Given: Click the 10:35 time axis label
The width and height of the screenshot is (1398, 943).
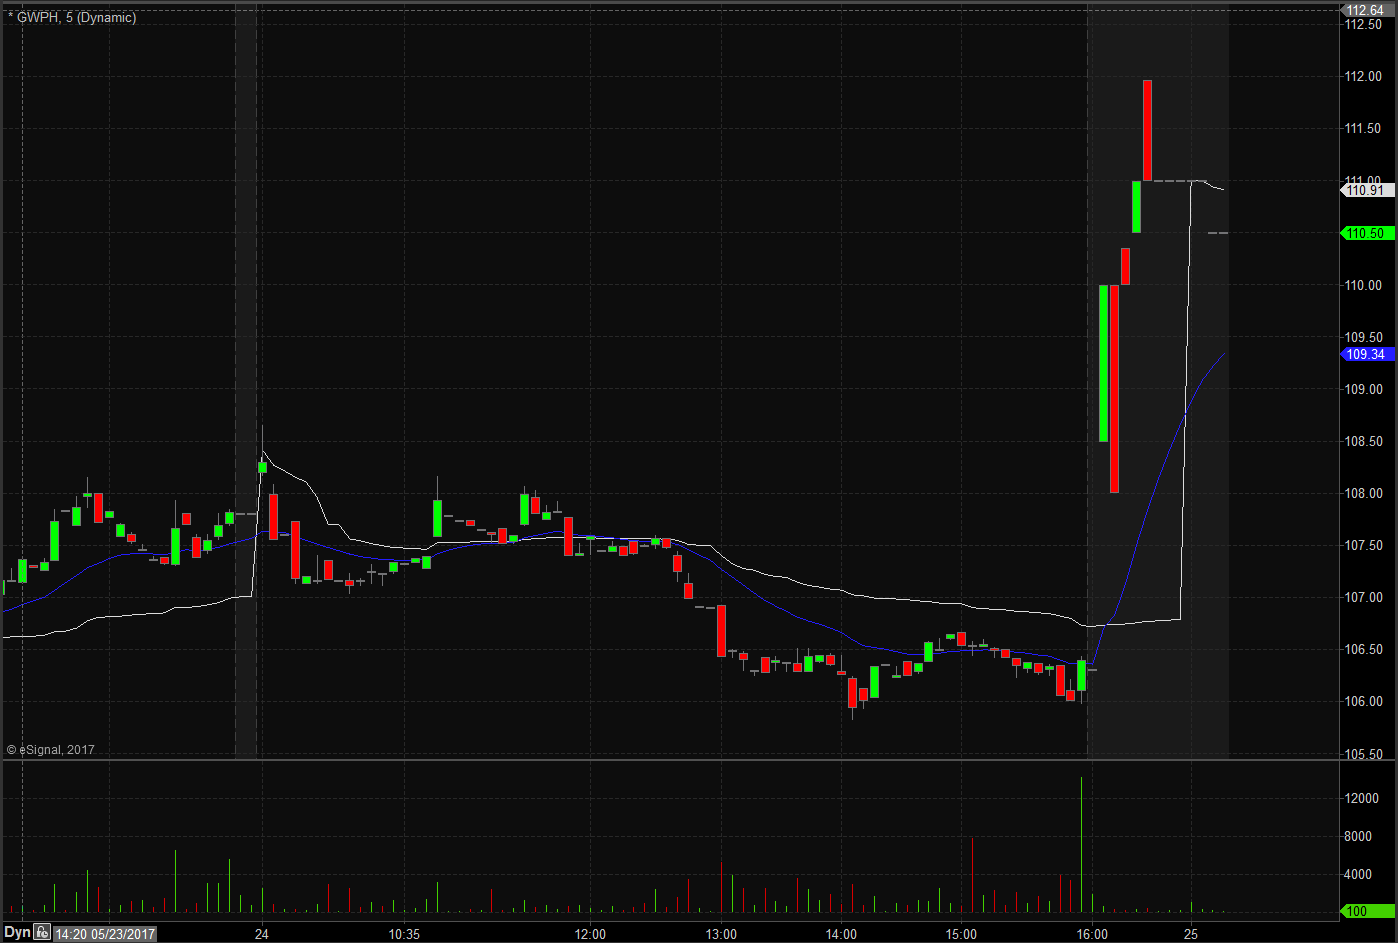Looking at the screenshot, I should (404, 934).
